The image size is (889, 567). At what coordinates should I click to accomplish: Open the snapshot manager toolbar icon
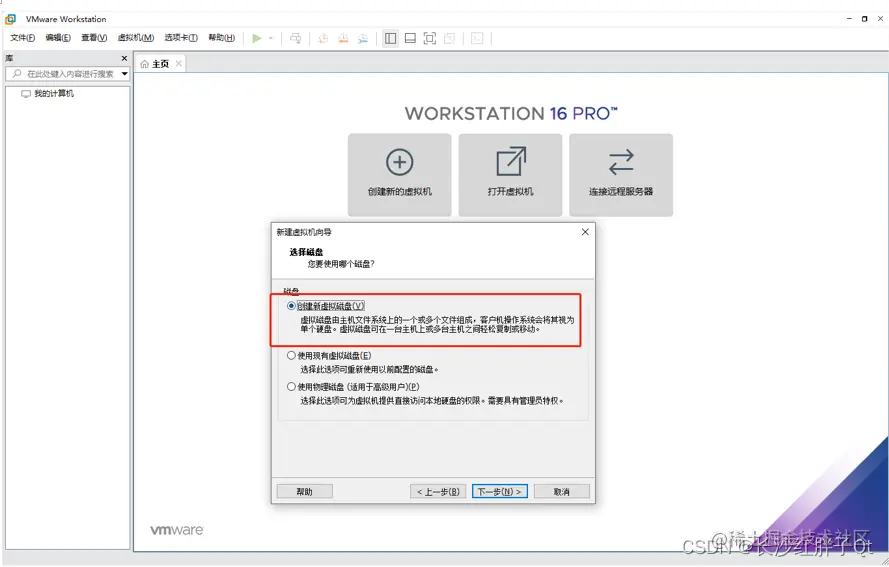[363, 38]
